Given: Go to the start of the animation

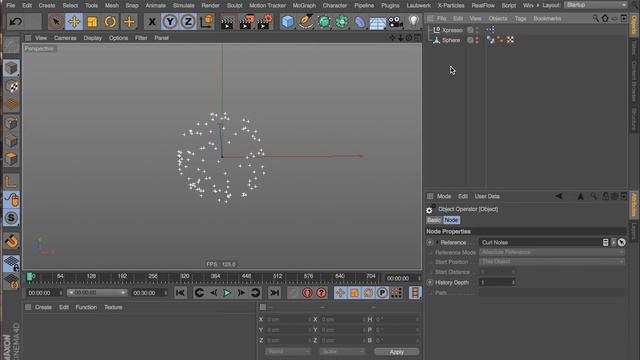Looking at the screenshot, I should [x=180, y=293].
